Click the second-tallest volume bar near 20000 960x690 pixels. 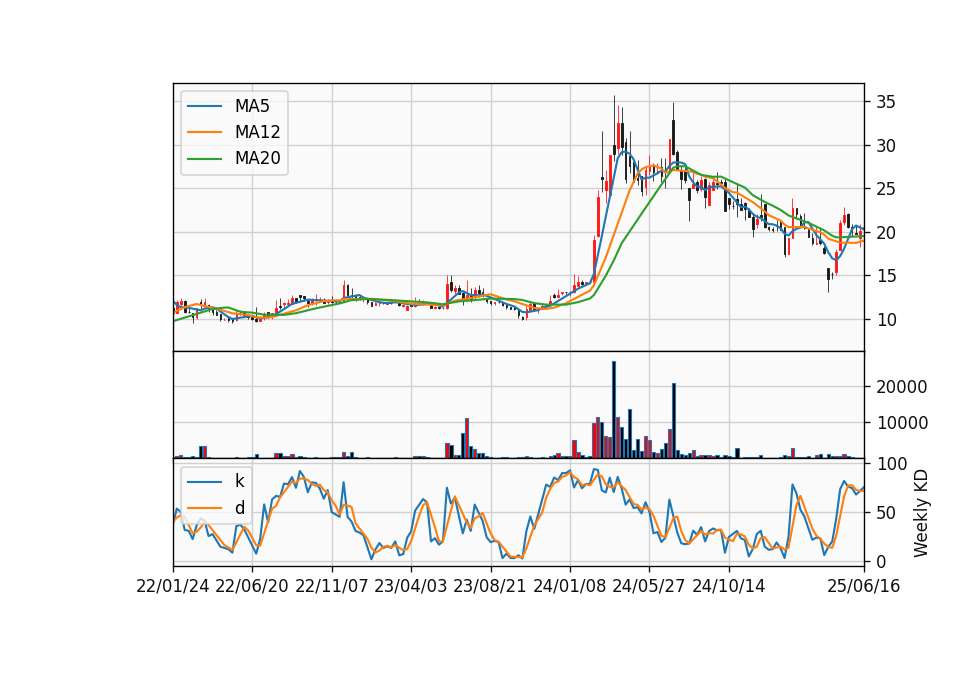[x=673, y=421]
